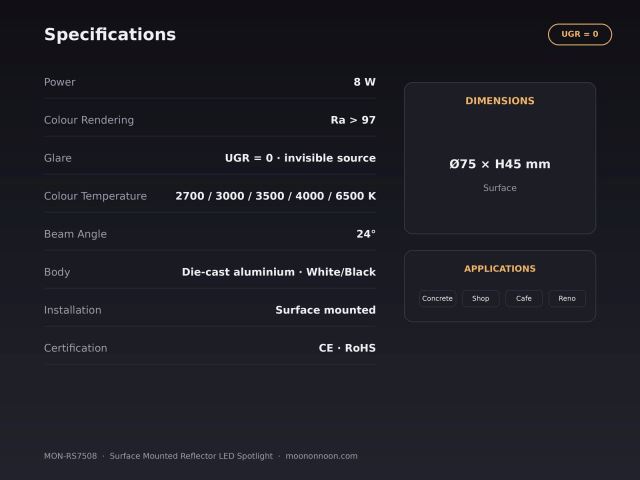Click the Cafe application tag
Image resolution: width=640 pixels, height=480 pixels.
(x=524, y=298)
